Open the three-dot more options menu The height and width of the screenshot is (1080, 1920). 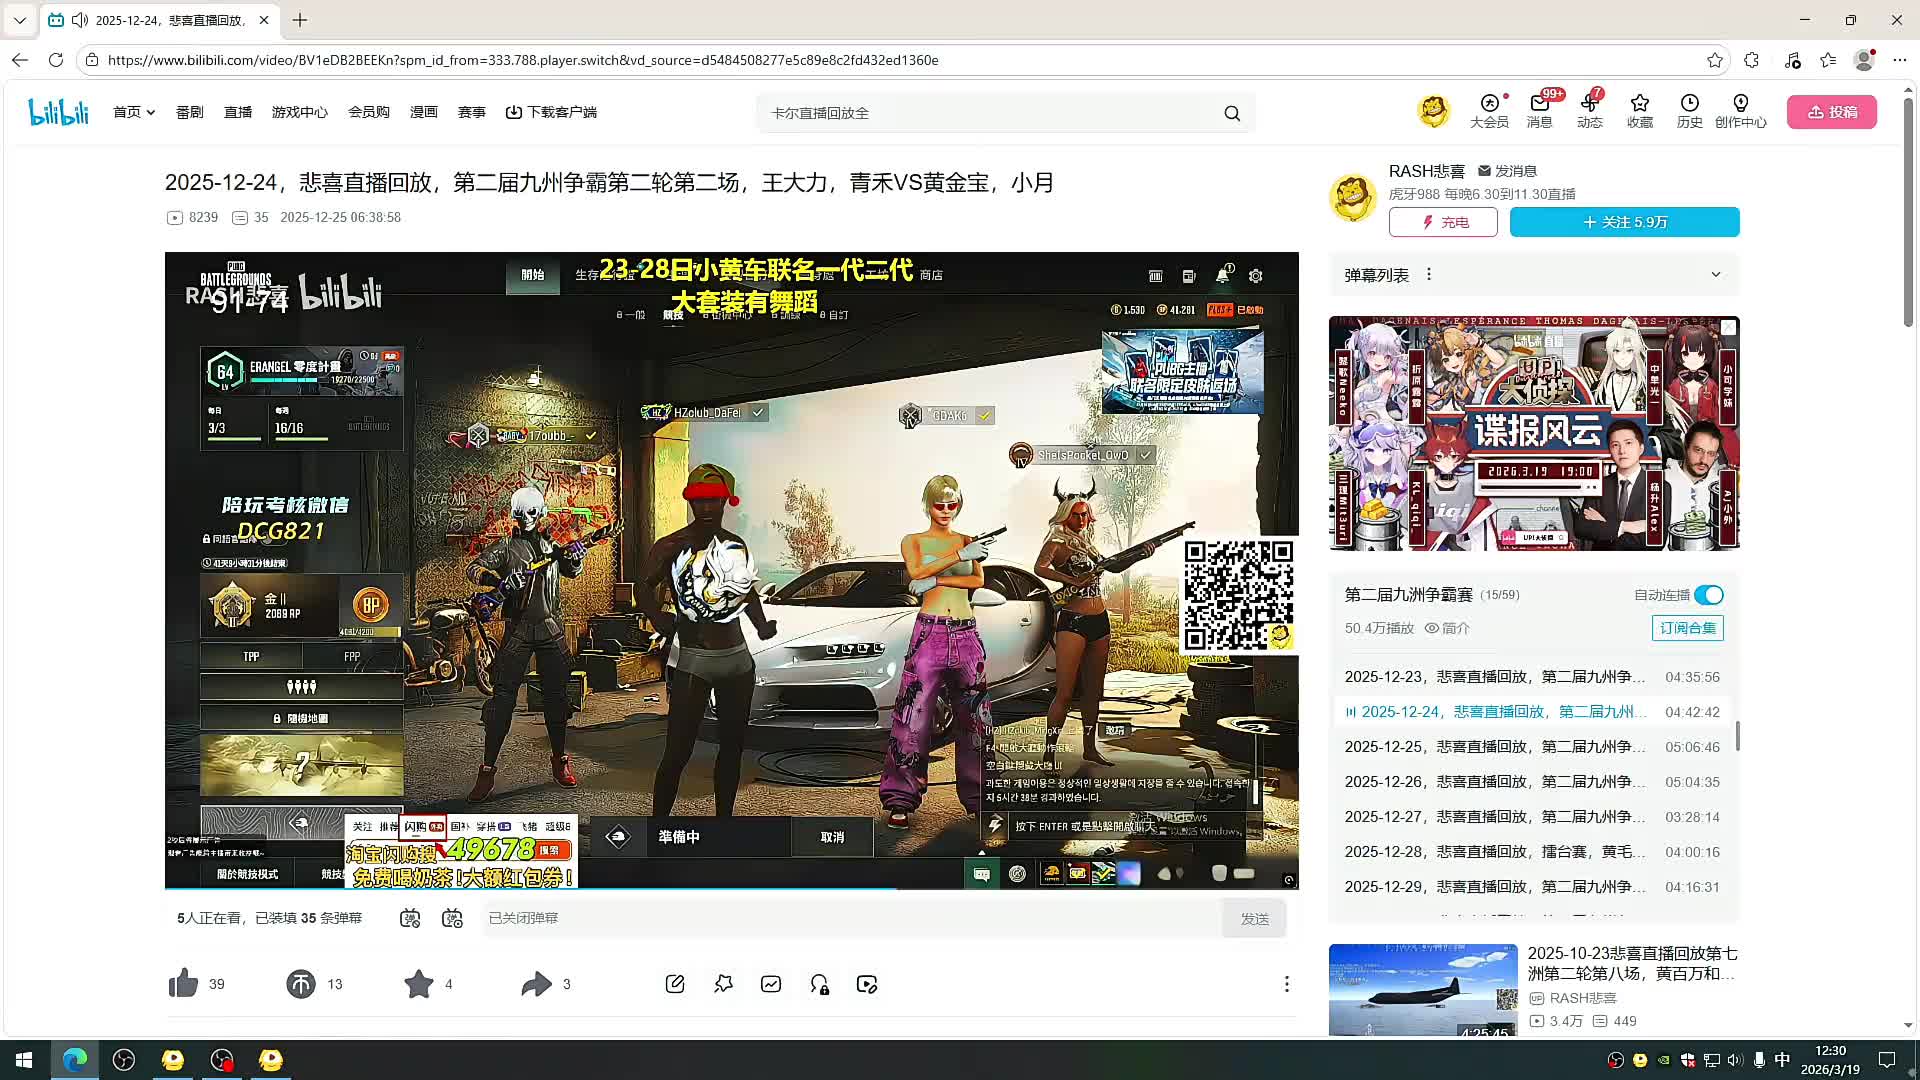tap(1286, 984)
